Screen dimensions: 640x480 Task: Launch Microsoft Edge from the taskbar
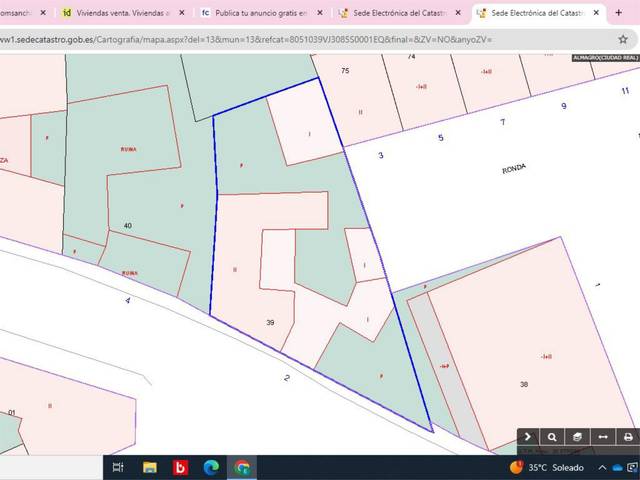(x=211, y=467)
